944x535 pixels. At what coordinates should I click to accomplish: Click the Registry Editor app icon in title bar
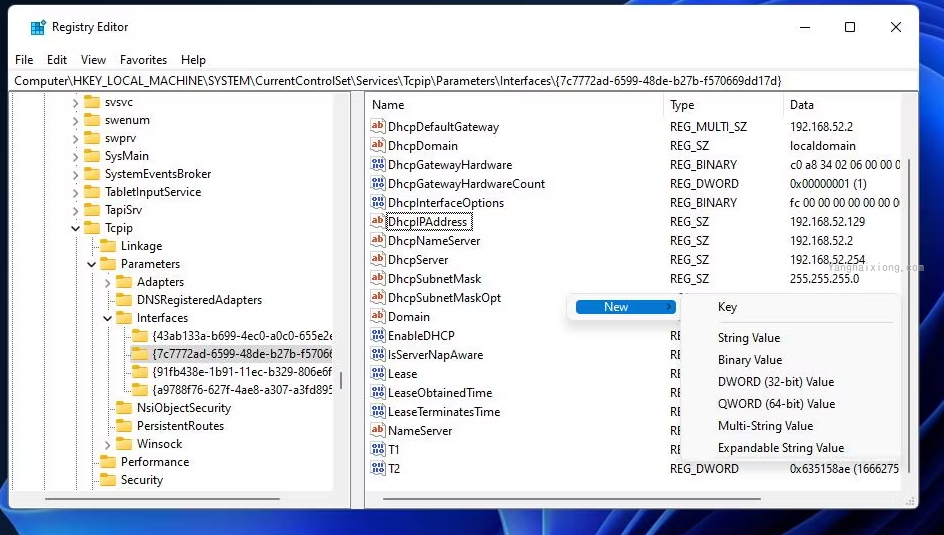[38, 27]
